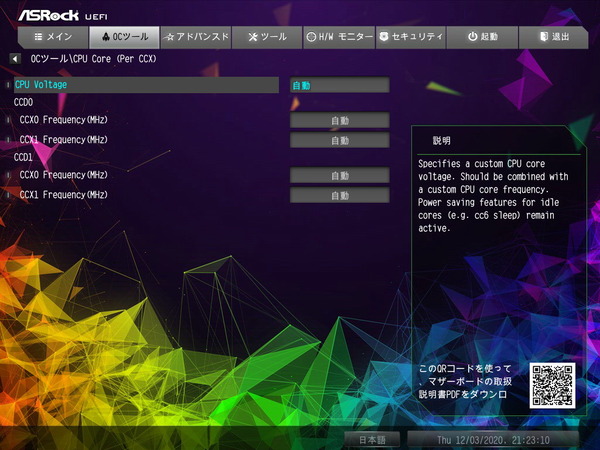Click the 日本語 language button
Image resolution: width=600 pixels, height=450 pixels.
tap(372, 439)
